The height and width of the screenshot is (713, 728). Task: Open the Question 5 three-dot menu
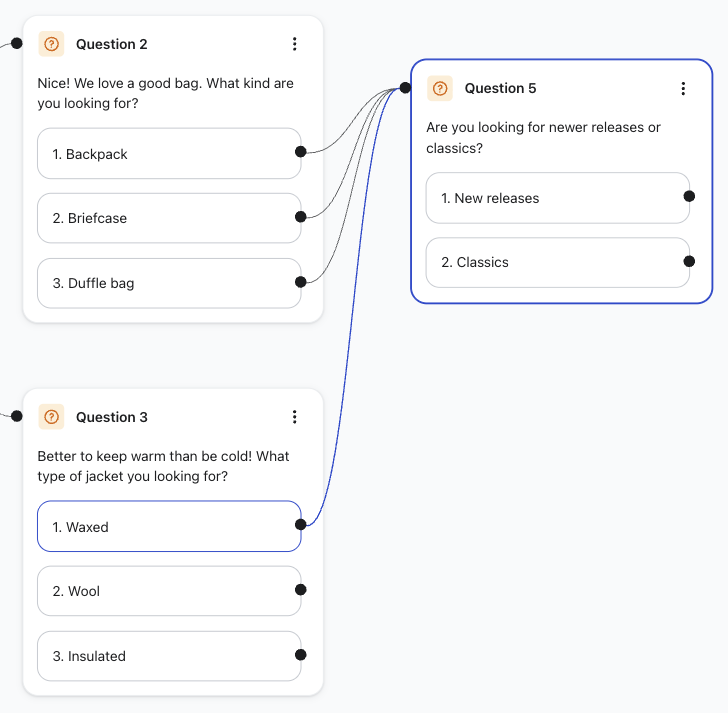click(683, 88)
